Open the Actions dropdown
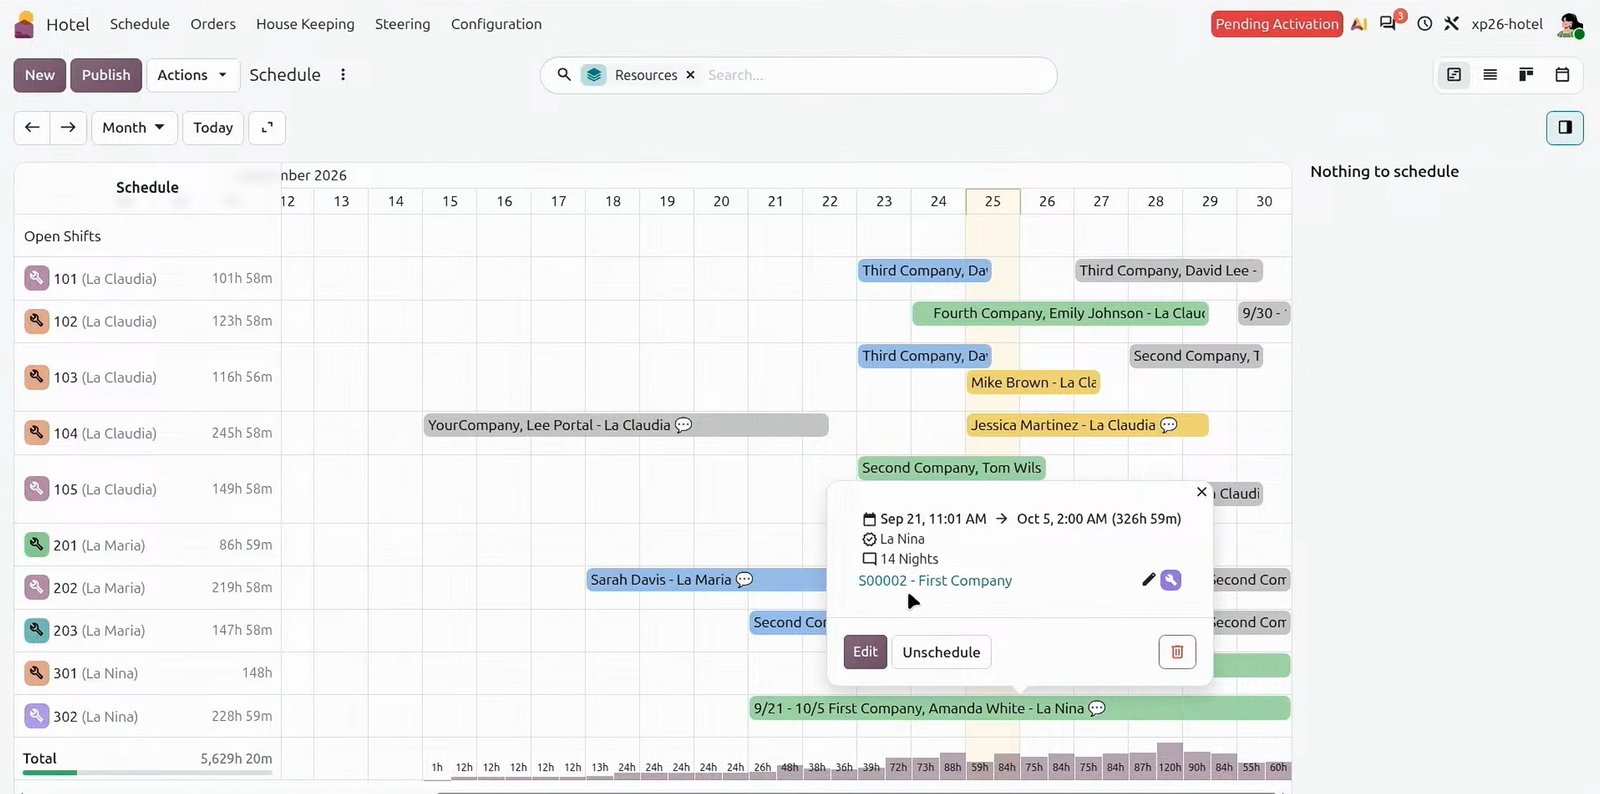The image size is (1600, 794). (x=192, y=75)
